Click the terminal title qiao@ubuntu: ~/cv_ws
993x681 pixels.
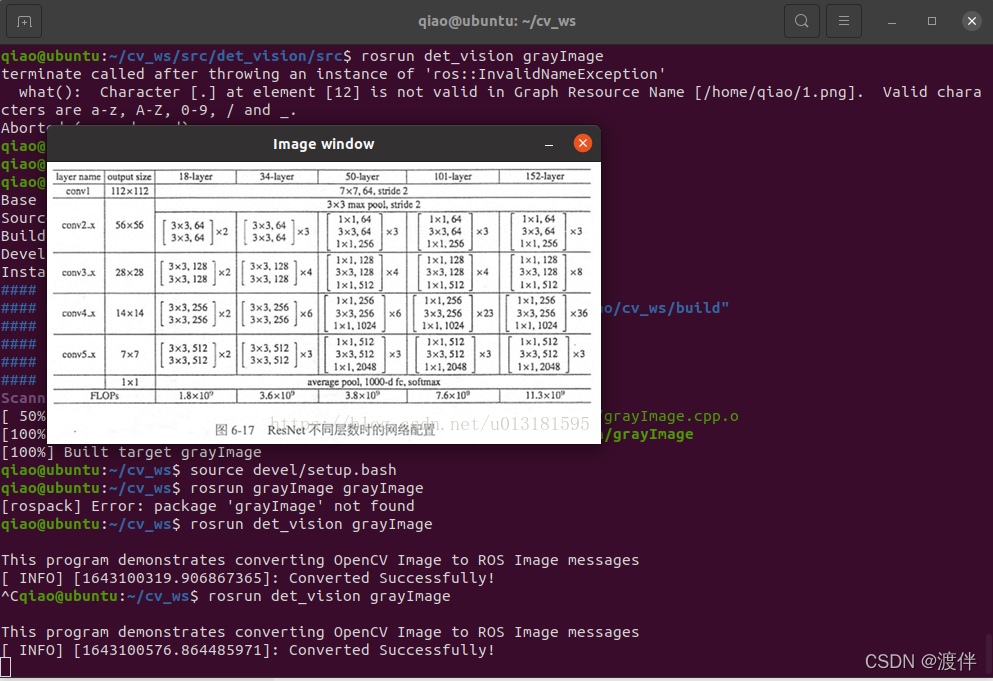(x=497, y=20)
